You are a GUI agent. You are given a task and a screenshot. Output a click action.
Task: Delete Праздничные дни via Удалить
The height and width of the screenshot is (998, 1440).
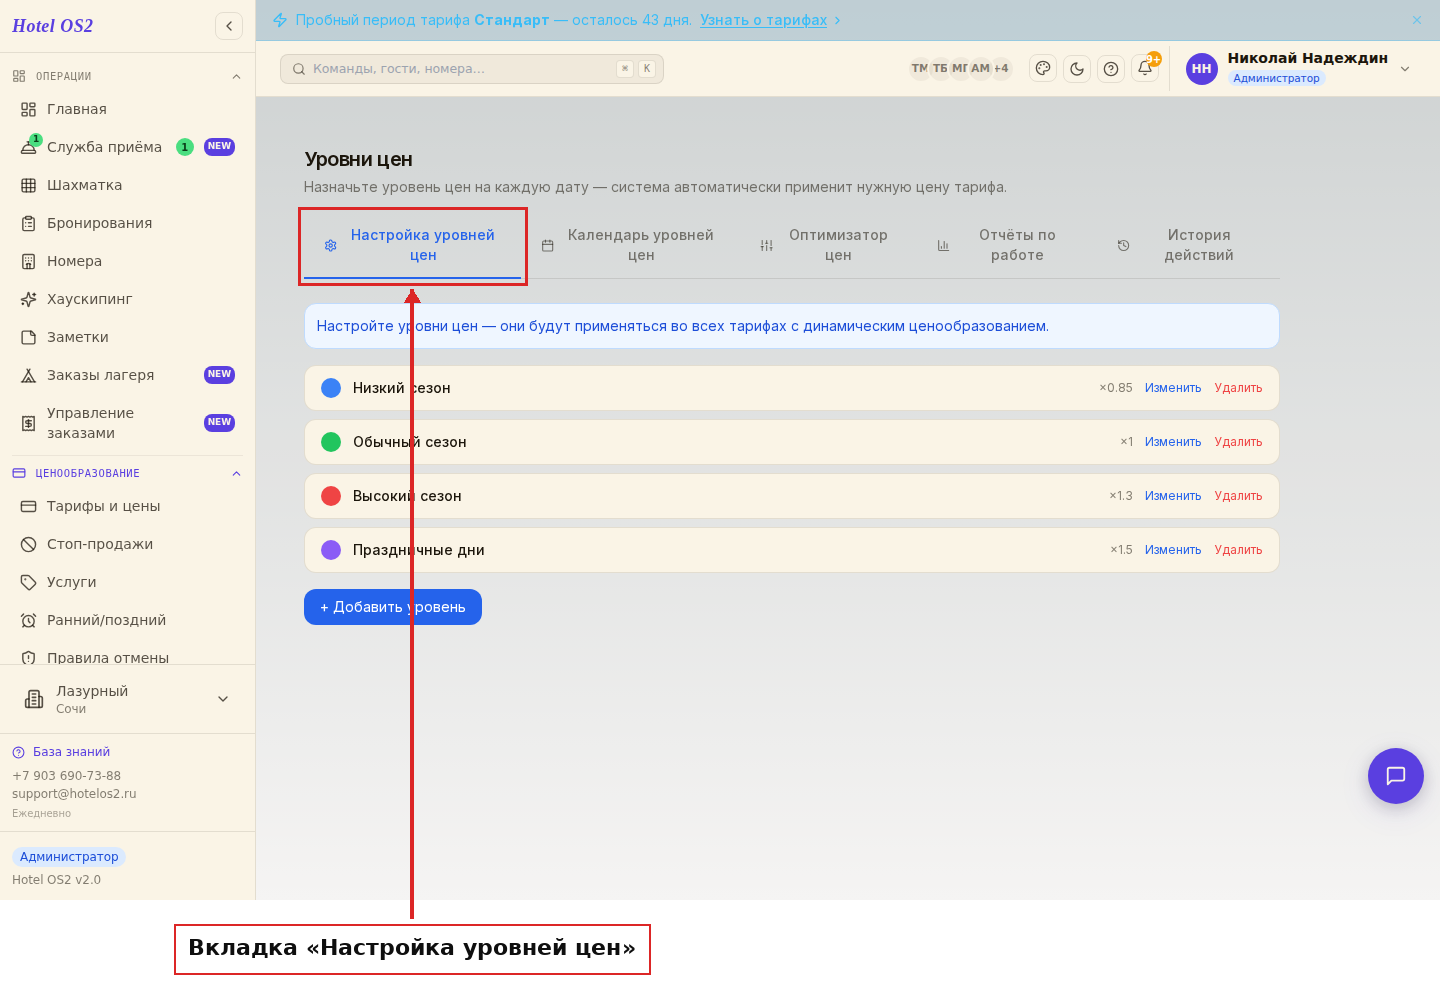tap(1238, 550)
